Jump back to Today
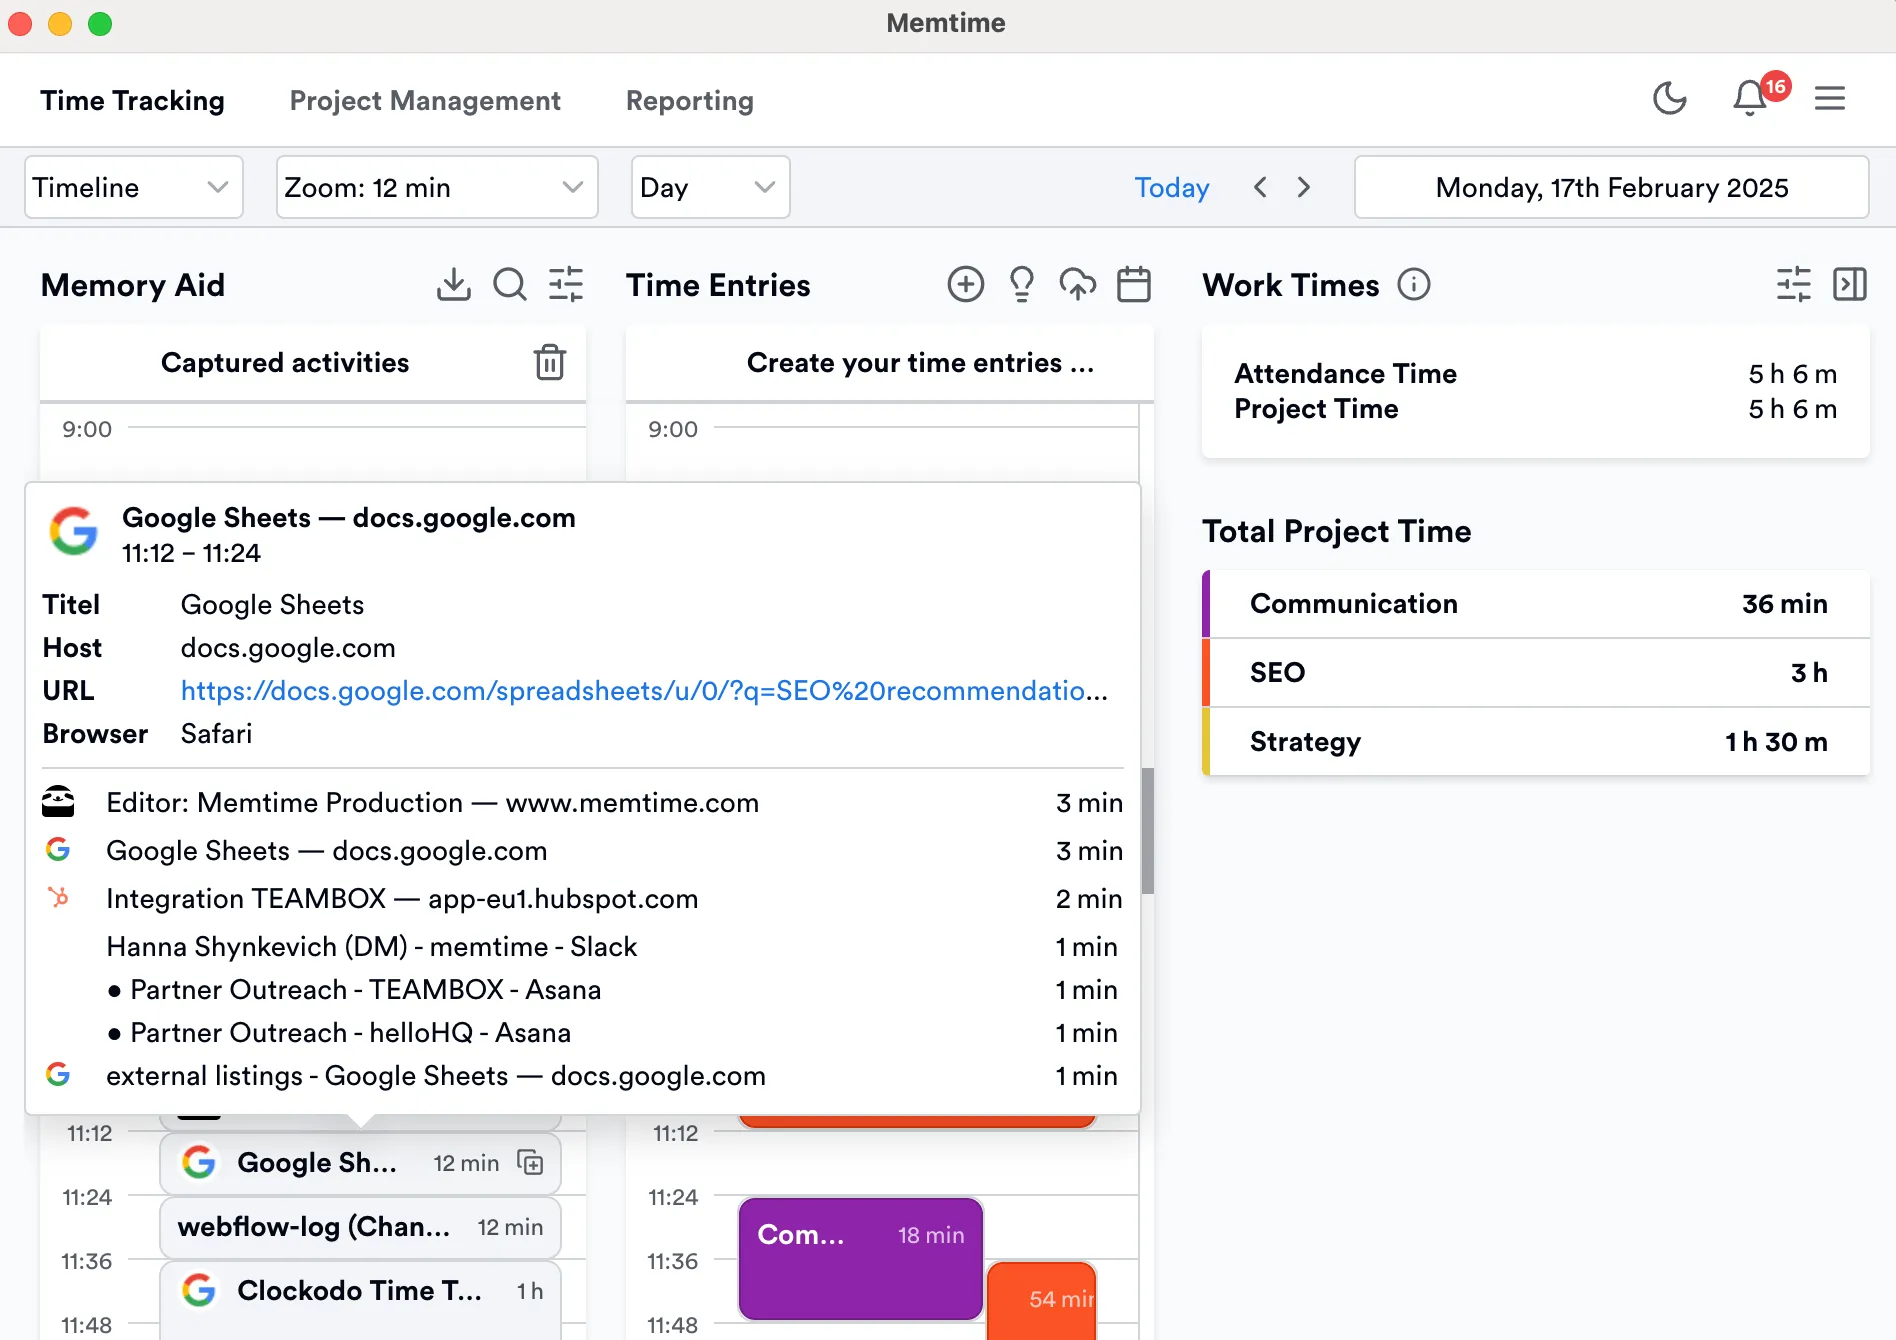Image resolution: width=1896 pixels, height=1340 pixels. [x=1171, y=187]
